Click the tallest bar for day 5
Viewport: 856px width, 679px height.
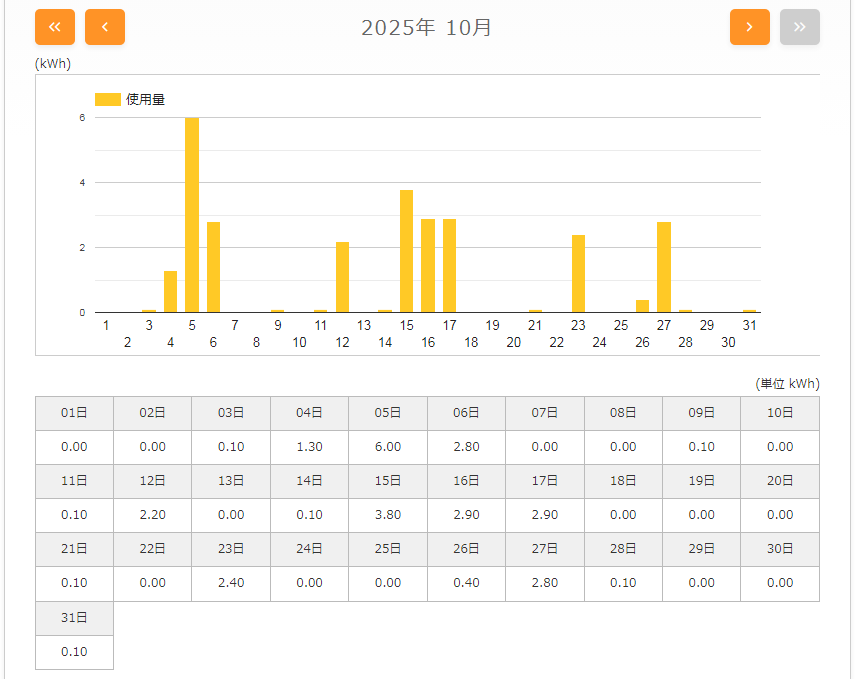pos(192,215)
